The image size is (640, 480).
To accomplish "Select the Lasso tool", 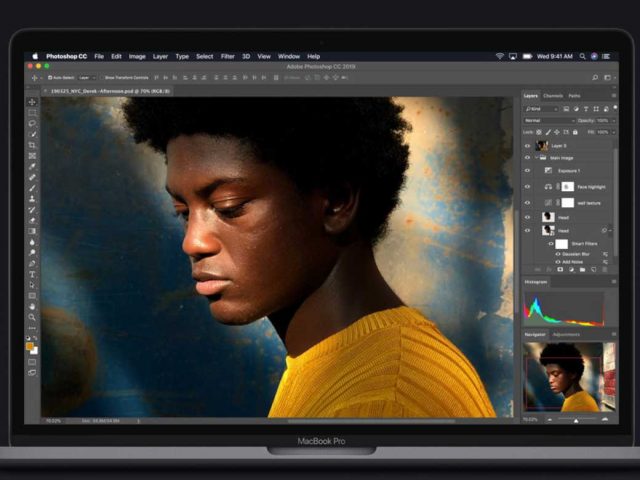I will pos(32,124).
